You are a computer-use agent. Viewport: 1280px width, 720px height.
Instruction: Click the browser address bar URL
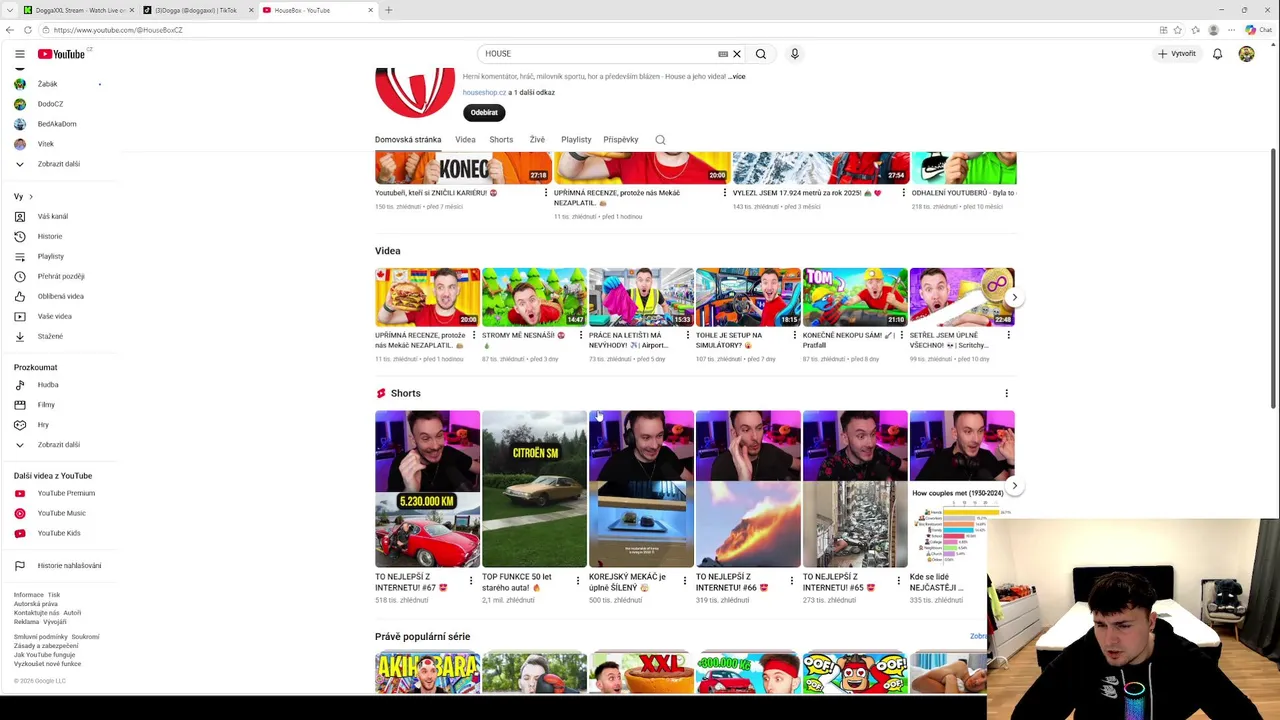[x=118, y=30]
